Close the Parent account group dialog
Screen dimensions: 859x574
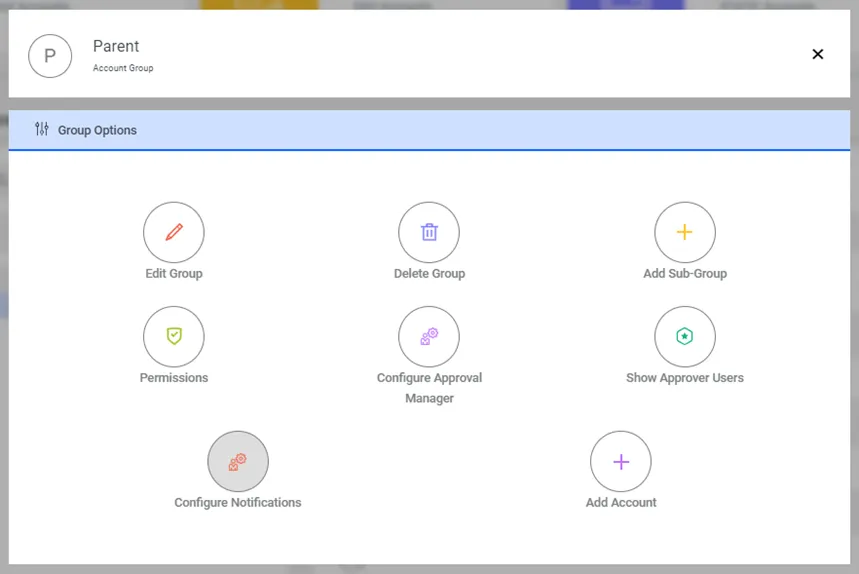pos(817,54)
